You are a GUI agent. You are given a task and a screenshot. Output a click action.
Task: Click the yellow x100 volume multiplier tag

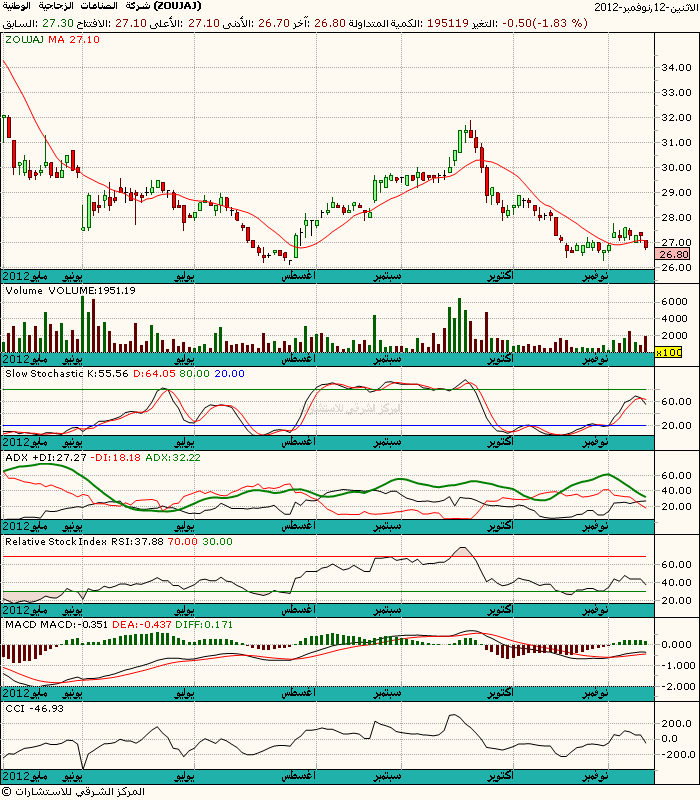pos(669,352)
